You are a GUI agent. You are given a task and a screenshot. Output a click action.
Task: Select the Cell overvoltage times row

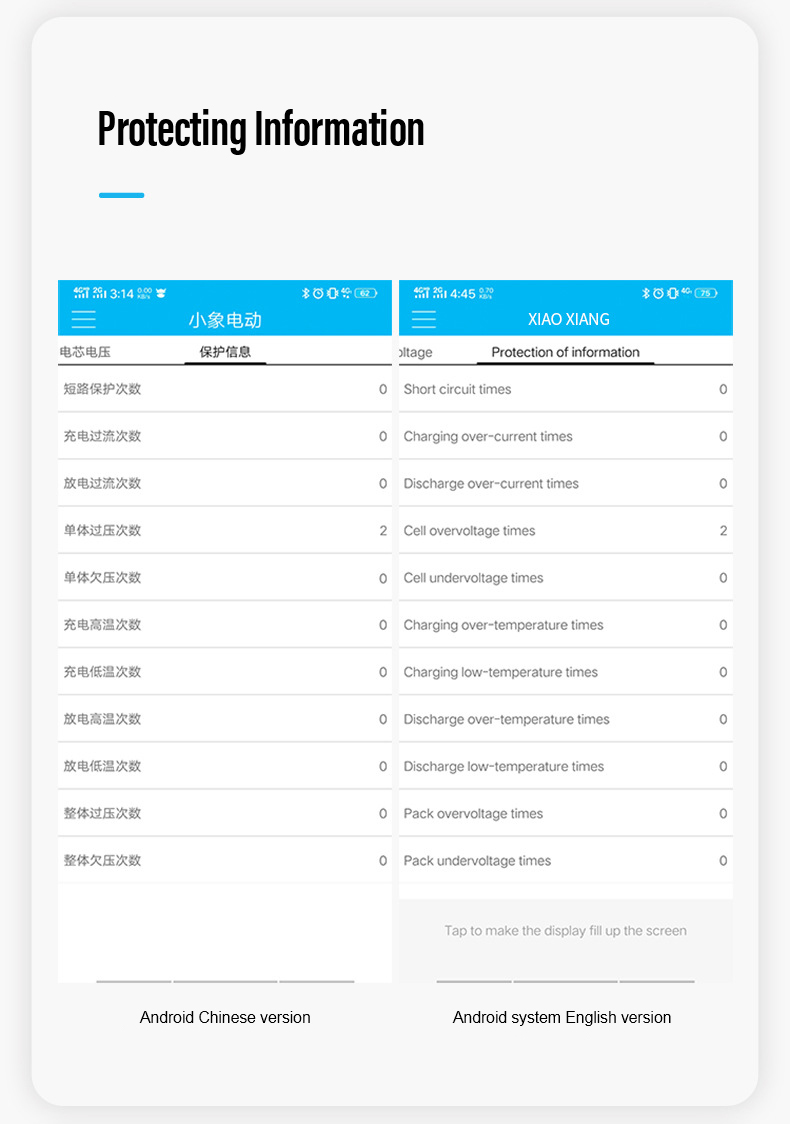click(x=565, y=531)
